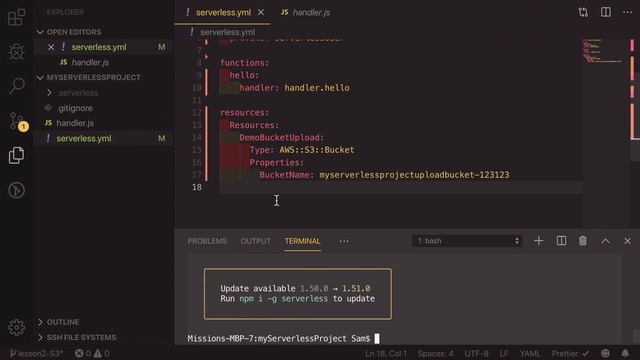The image size is (640, 360).
Task: Switch to the Output panel tab
Action: point(256,241)
